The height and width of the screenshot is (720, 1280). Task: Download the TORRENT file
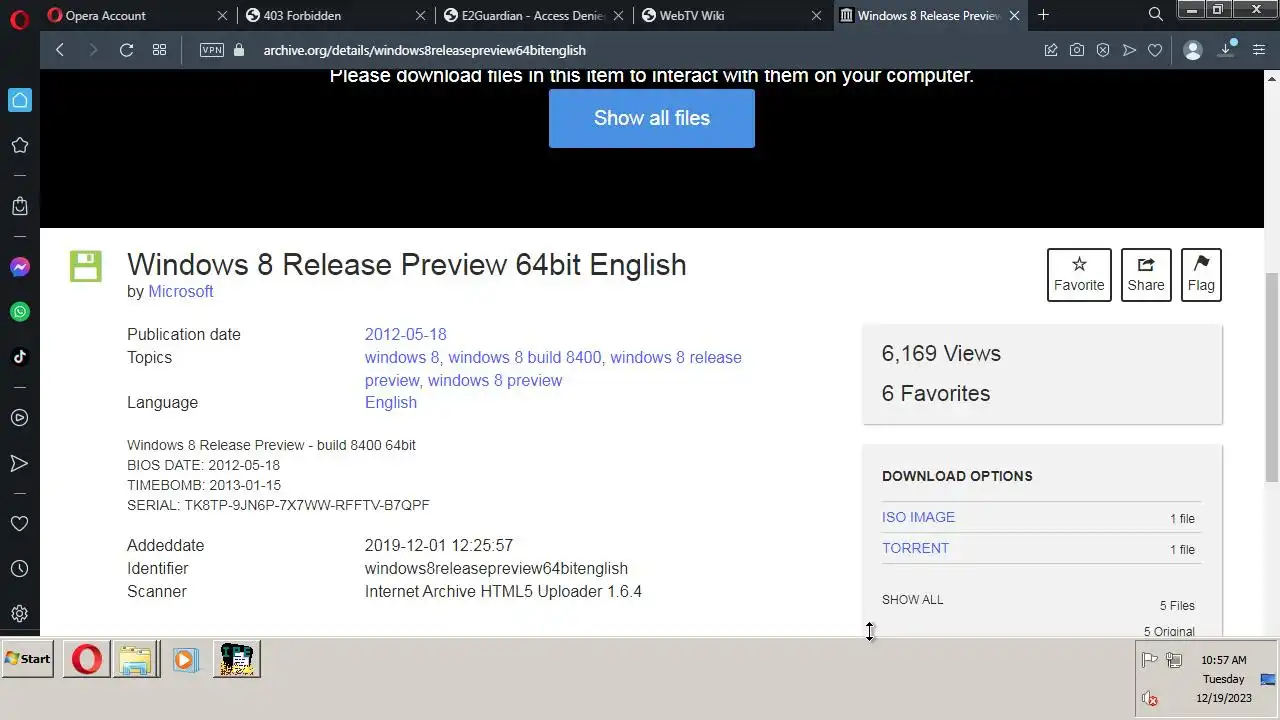915,548
